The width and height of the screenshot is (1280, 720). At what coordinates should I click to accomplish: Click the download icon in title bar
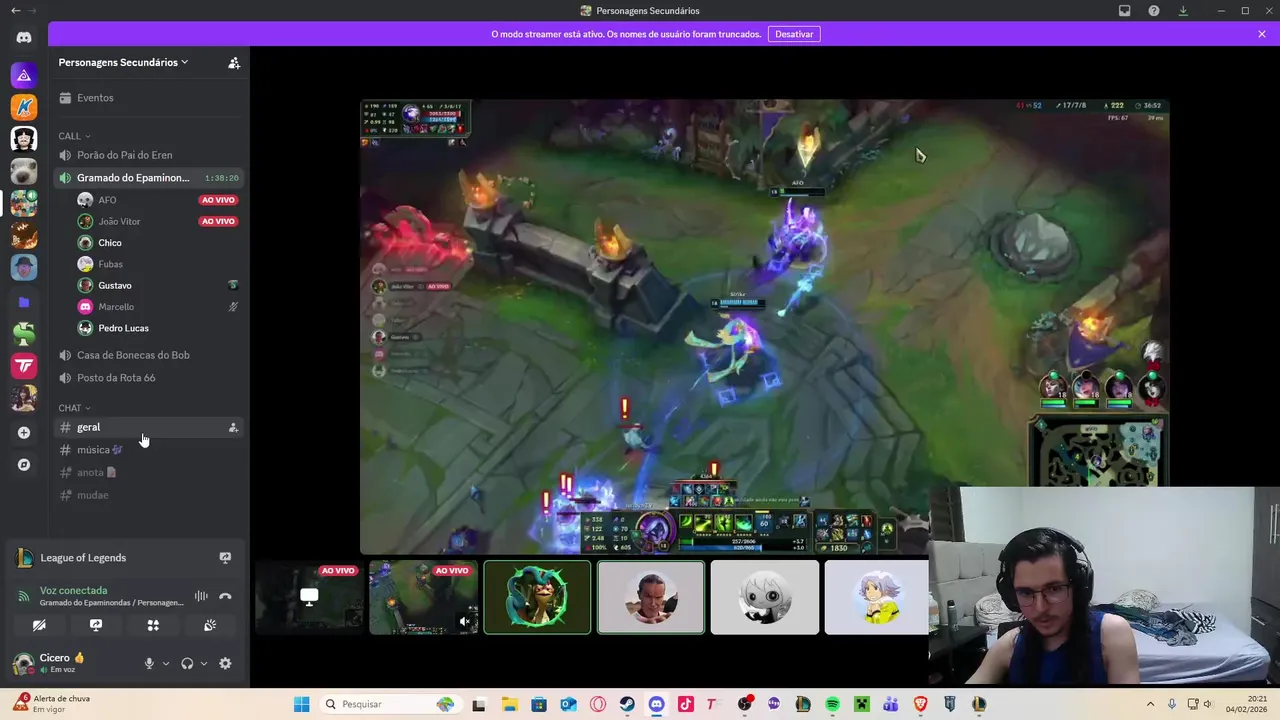tap(1183, 11)
